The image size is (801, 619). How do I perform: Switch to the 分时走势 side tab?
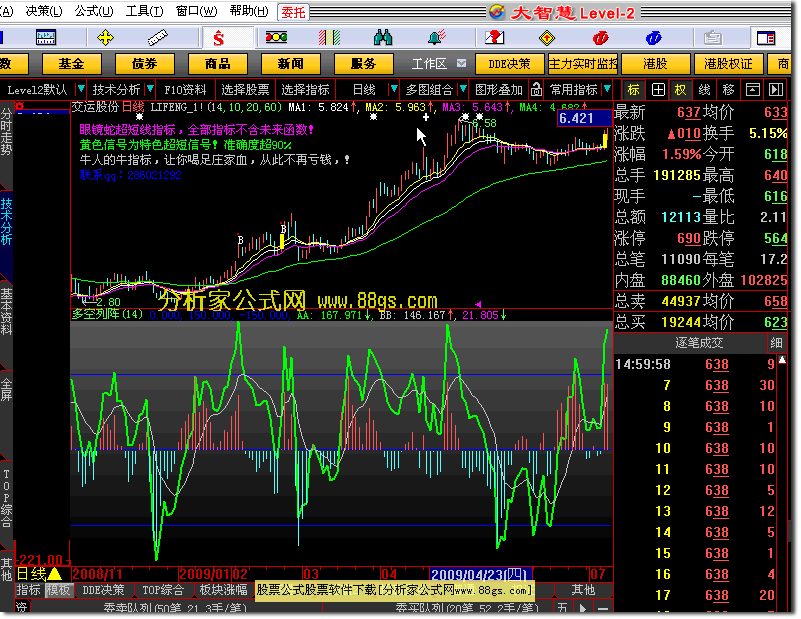pyautogui.click(x=6, y=132)
